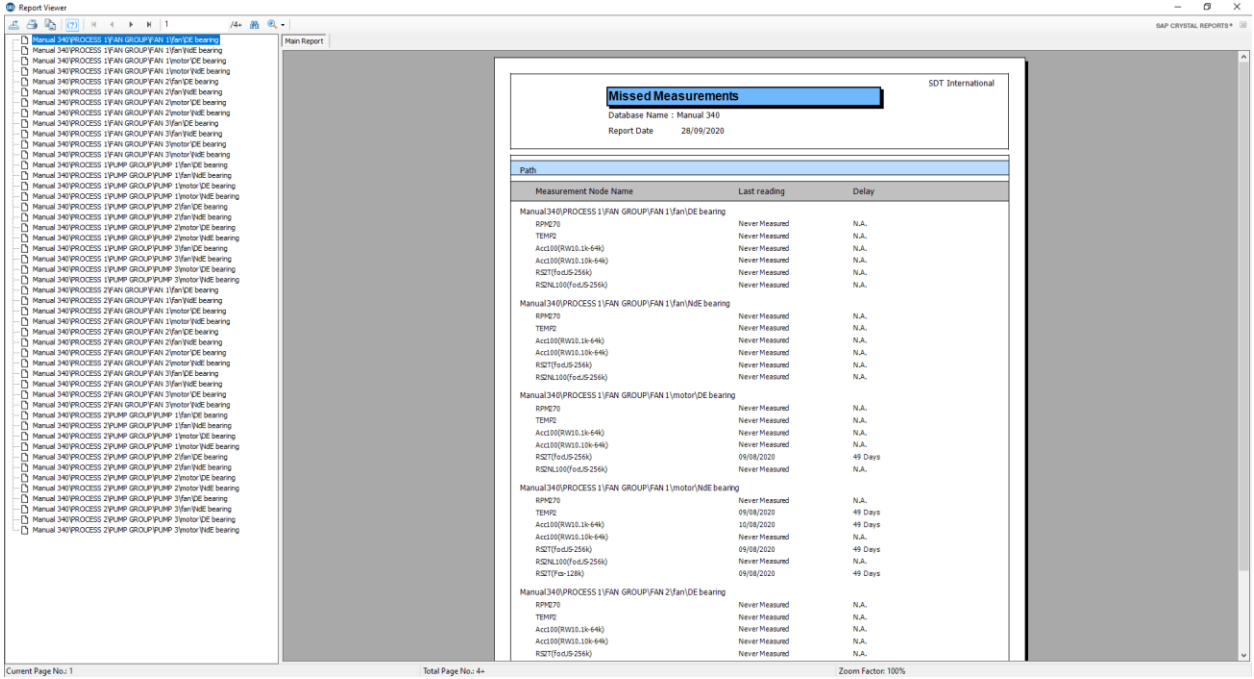Click the report's vertical scrollbar down arrow
The image size is (1254, 679).
[x=1244, y=656]
